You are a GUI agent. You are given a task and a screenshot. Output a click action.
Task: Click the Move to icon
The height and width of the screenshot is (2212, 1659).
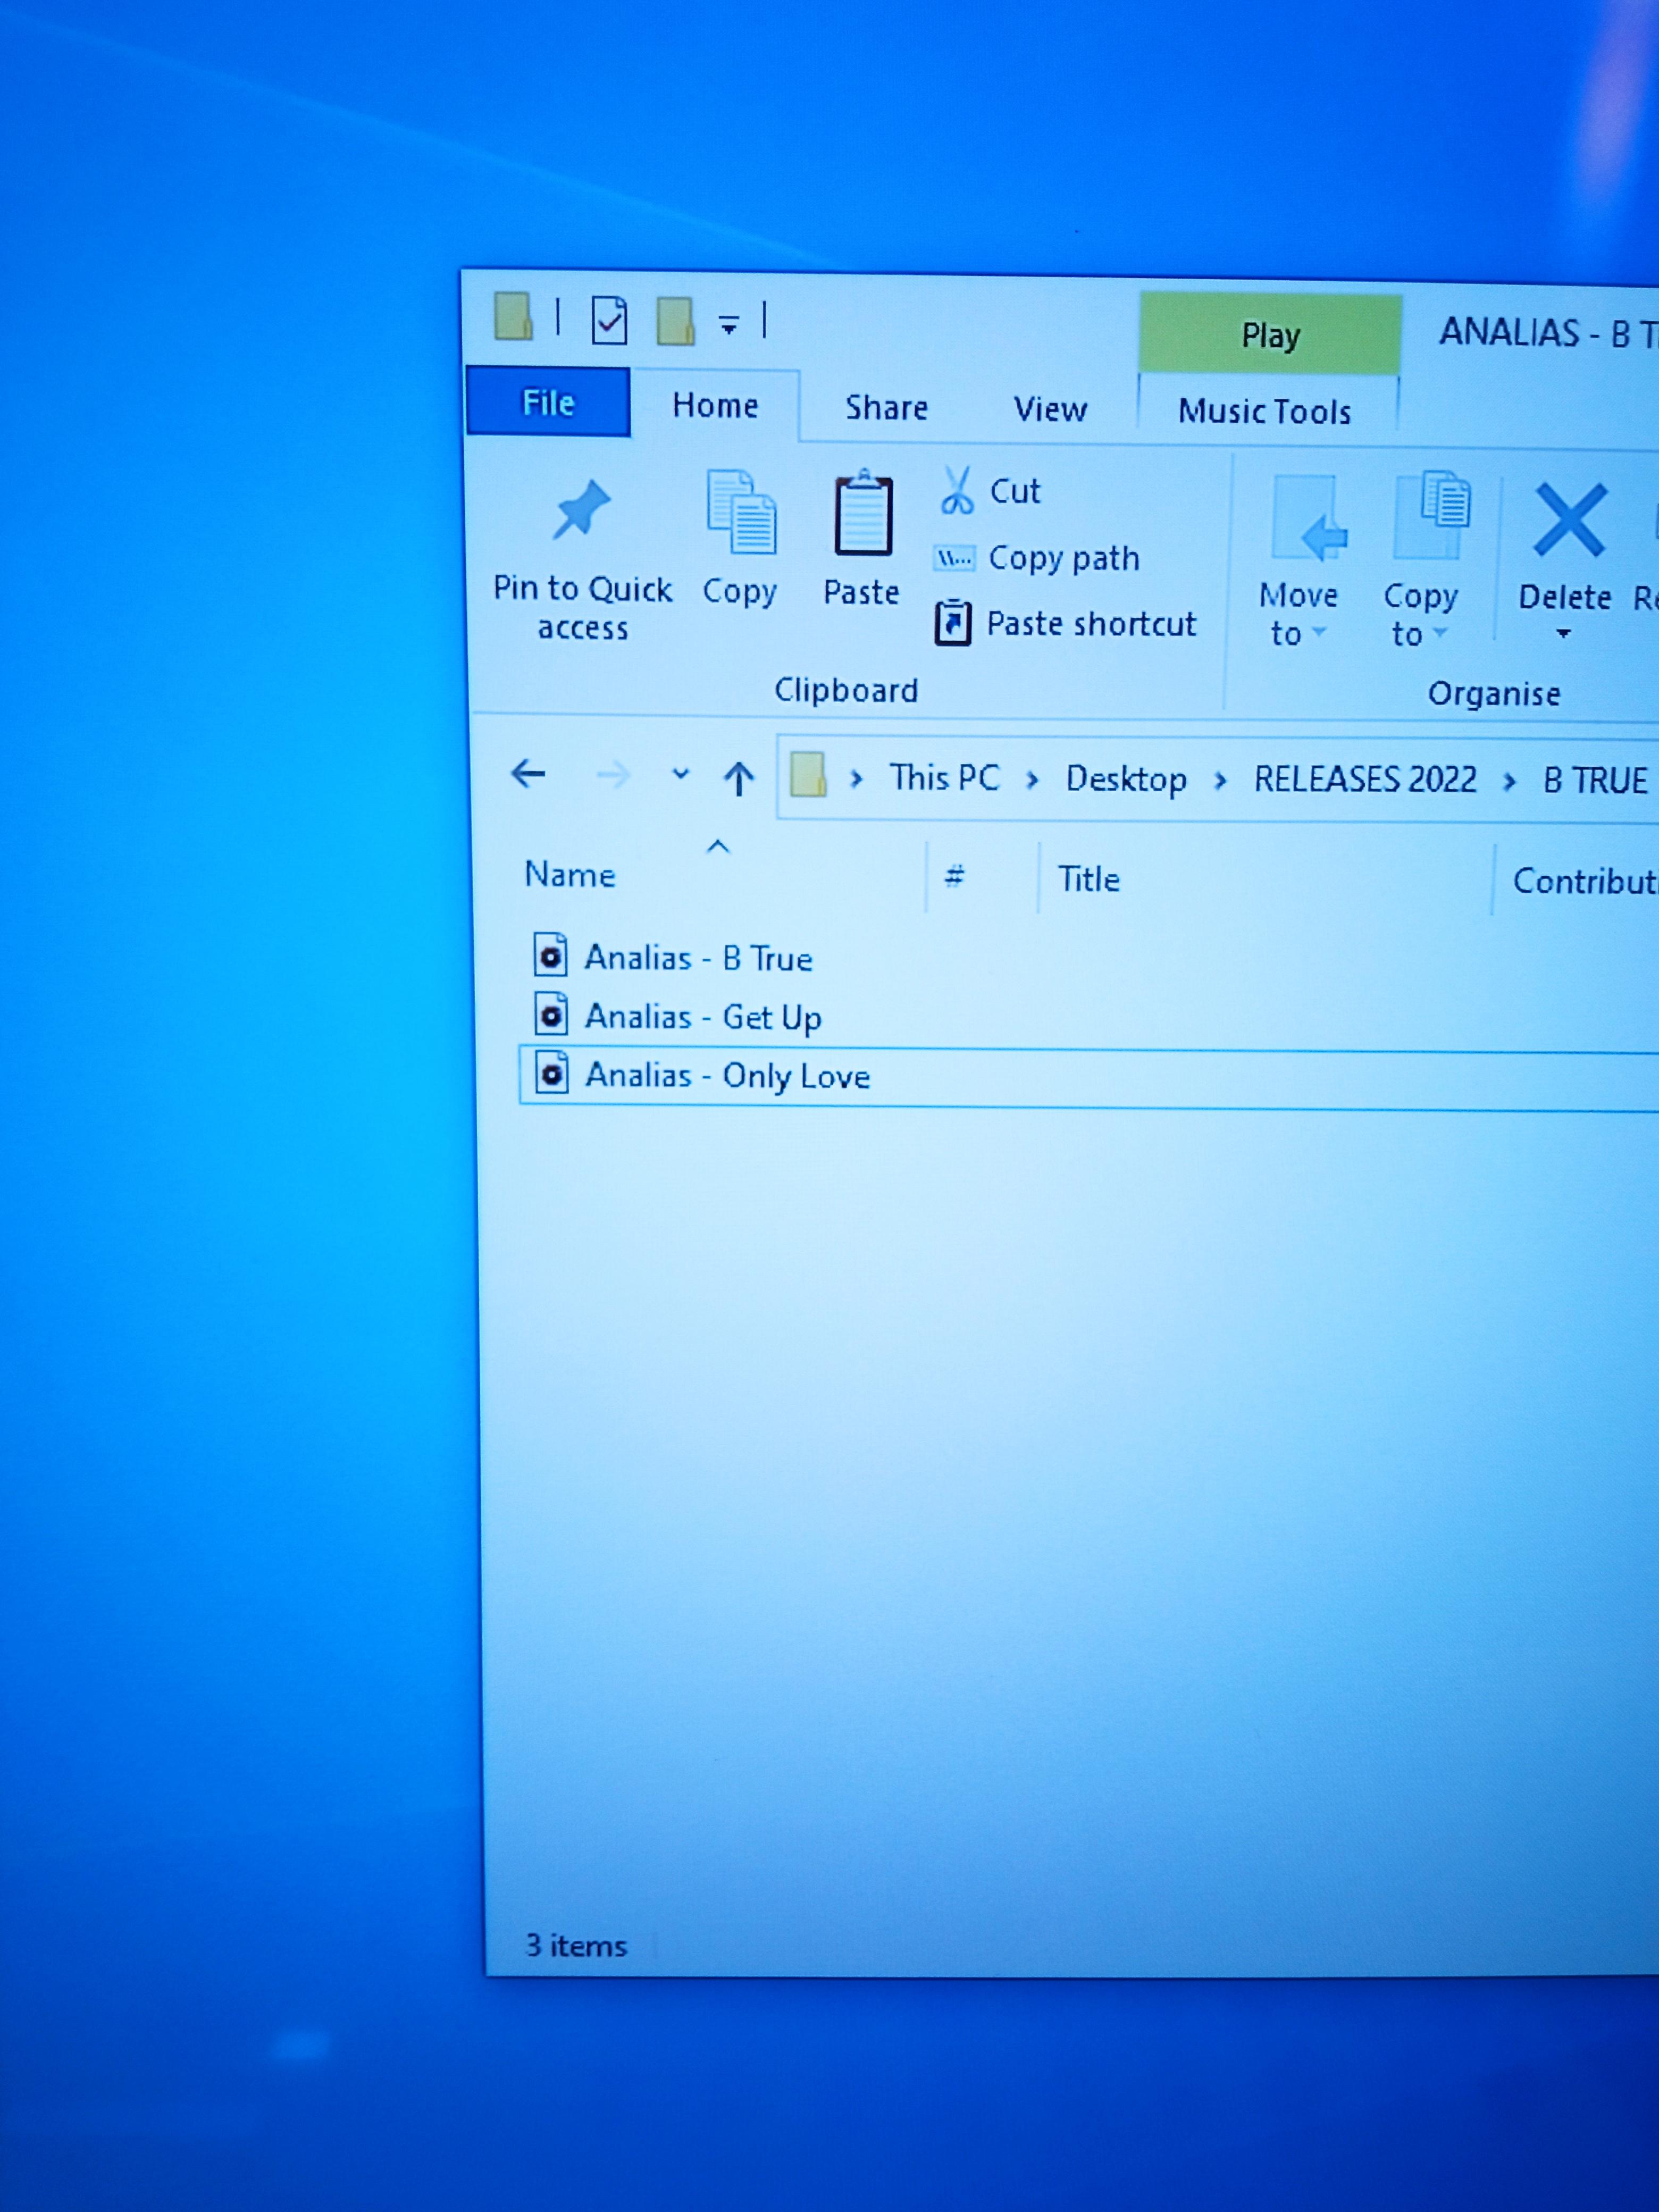coord(1308,519)
